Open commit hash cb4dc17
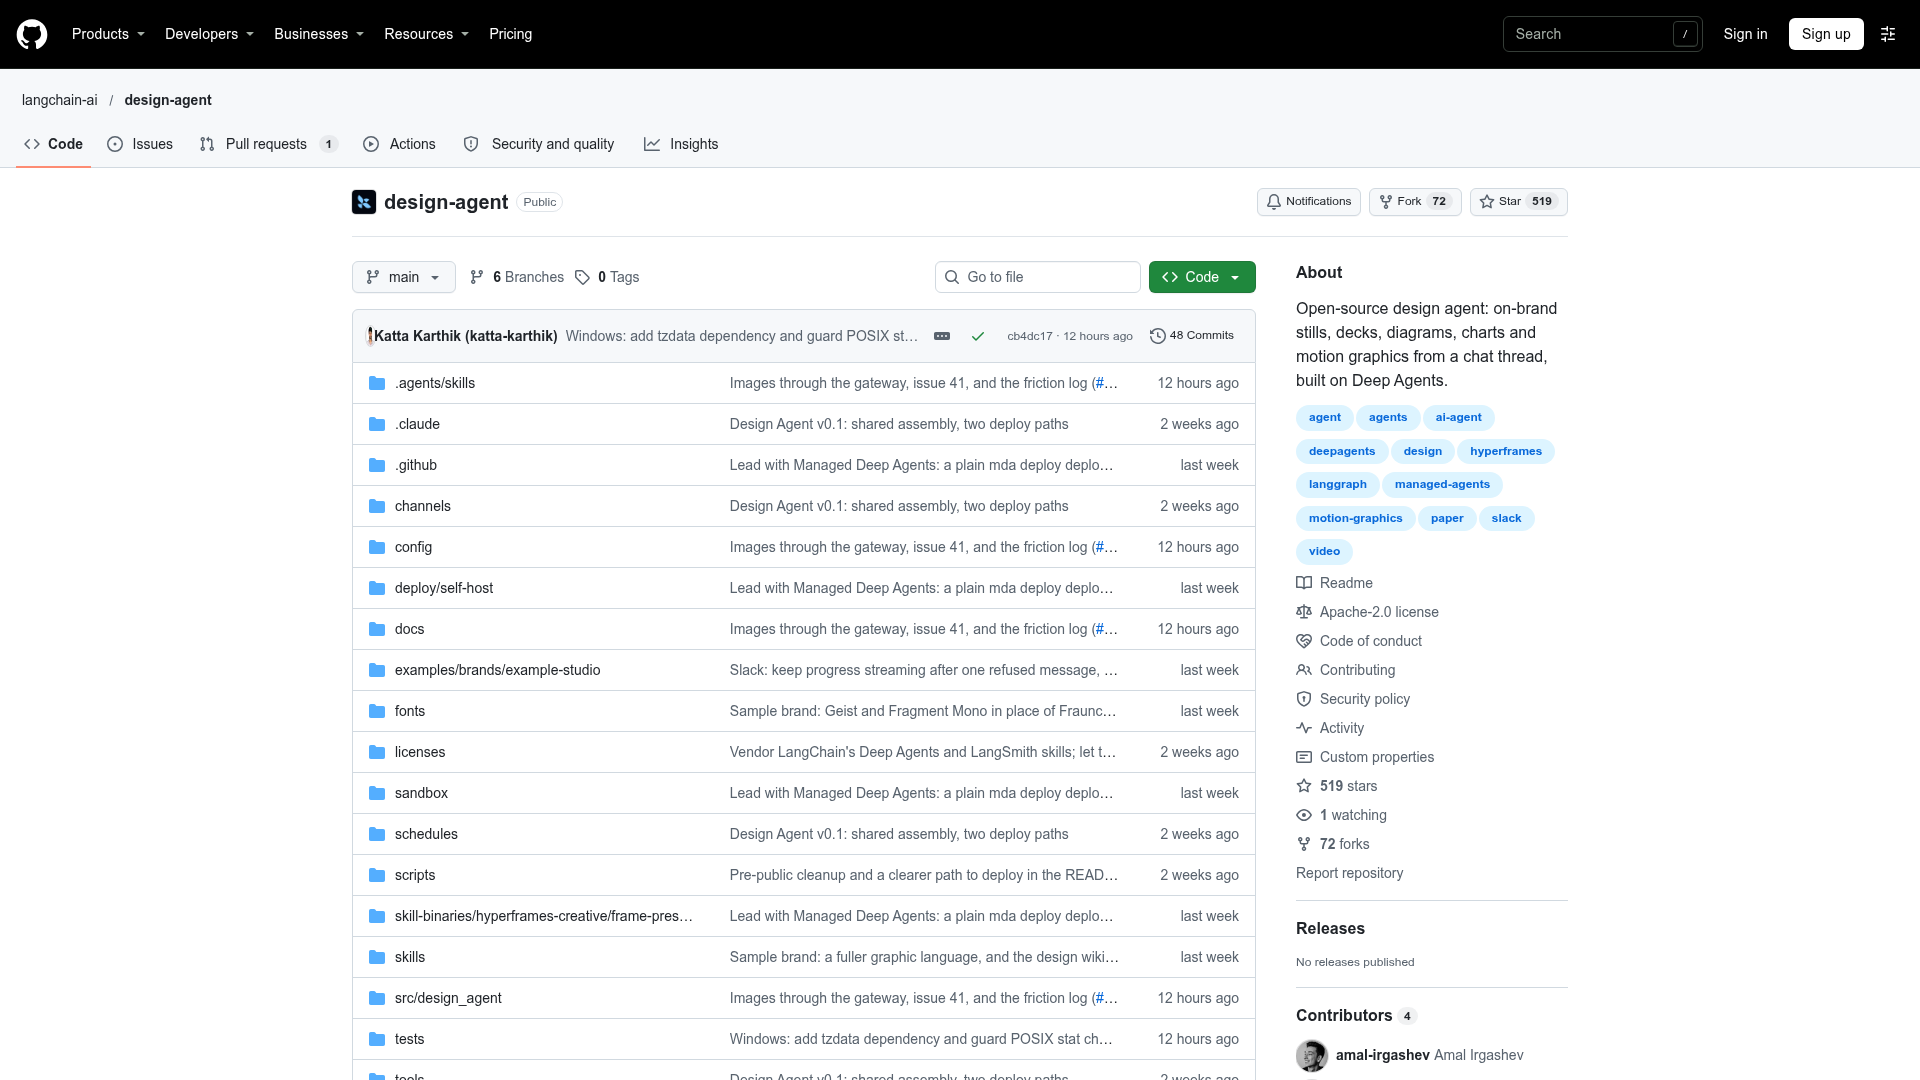This screenshot has height=1080, width=1920. pyautogui.click(x=1029, y=336)
